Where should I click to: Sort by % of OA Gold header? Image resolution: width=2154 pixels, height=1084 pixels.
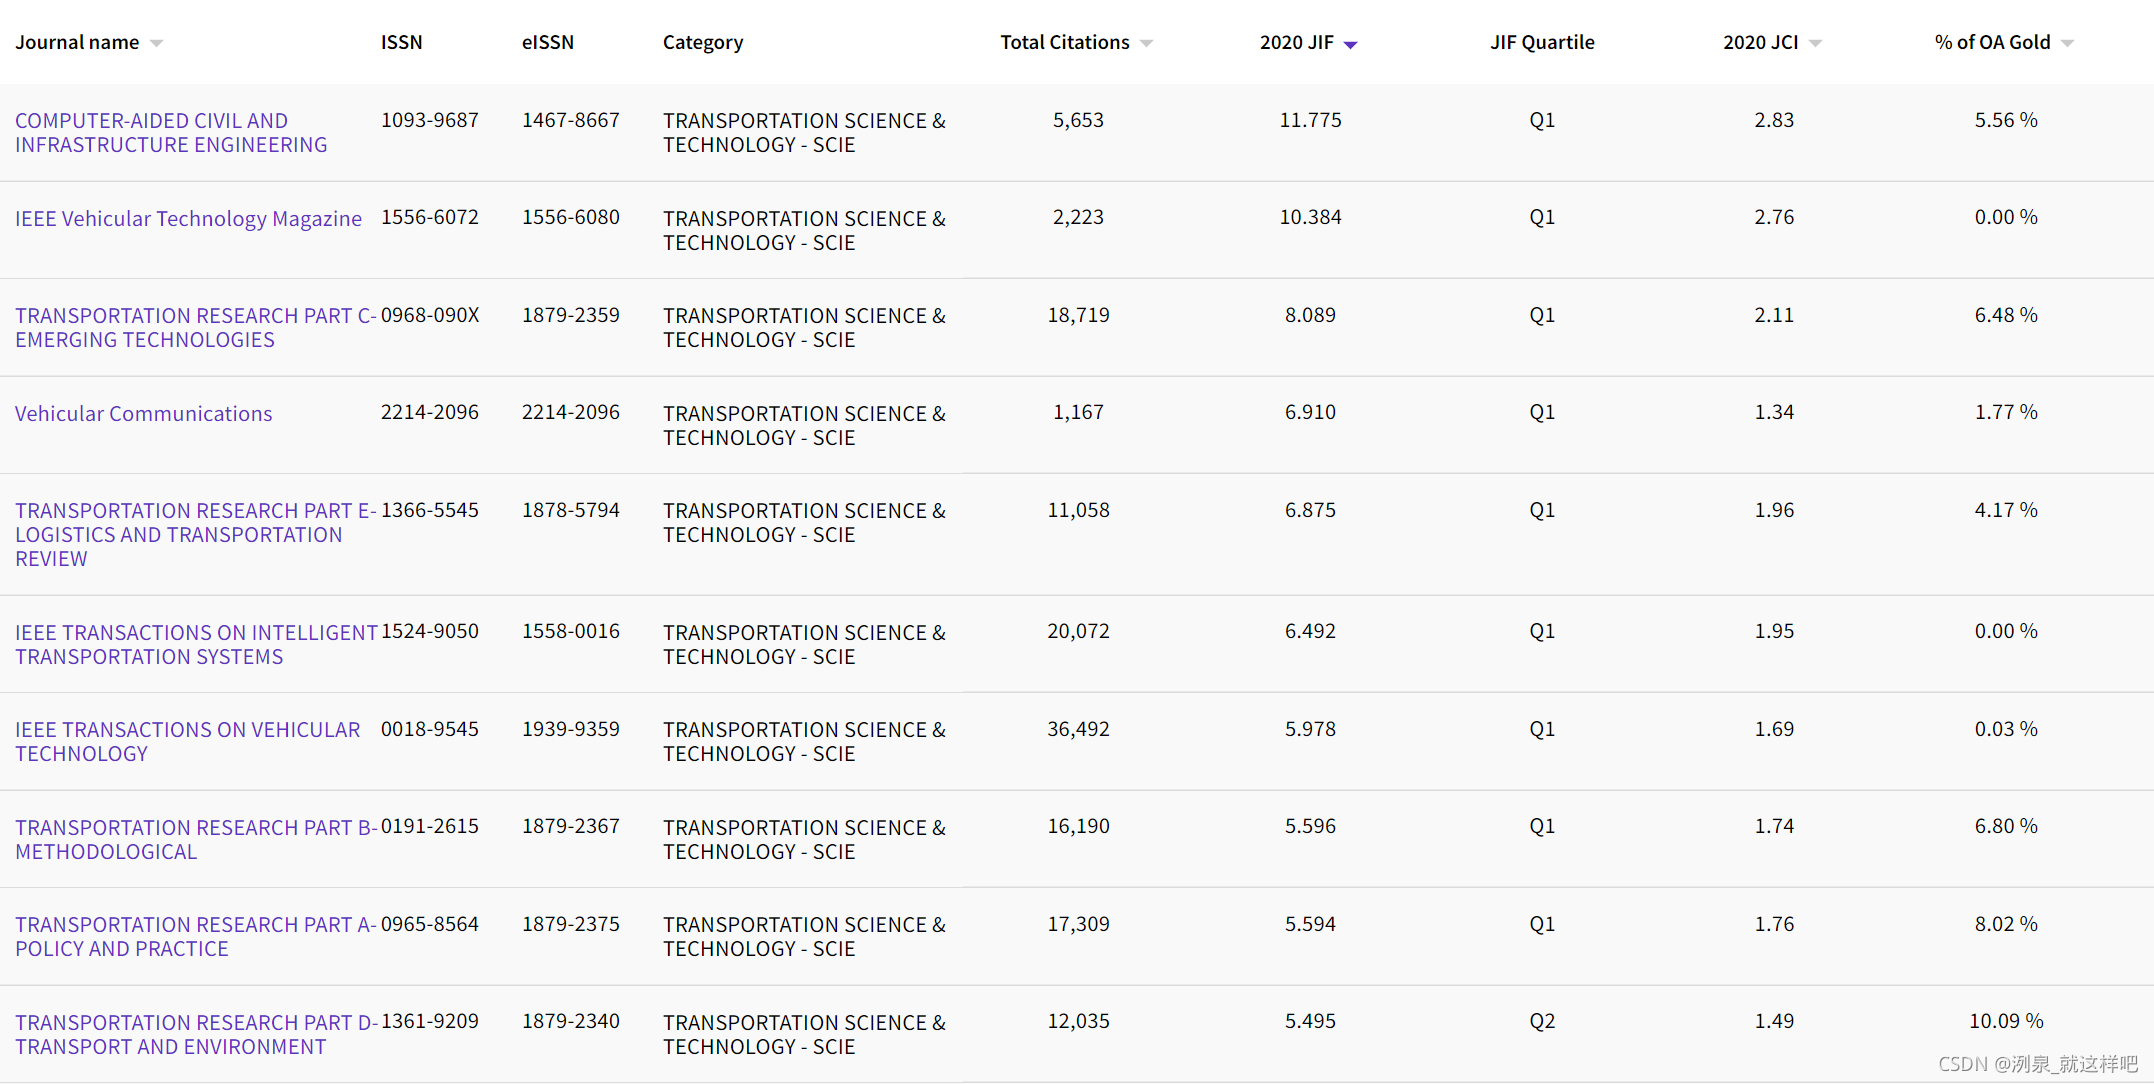pyautogui.click(x=1991, y=42)
